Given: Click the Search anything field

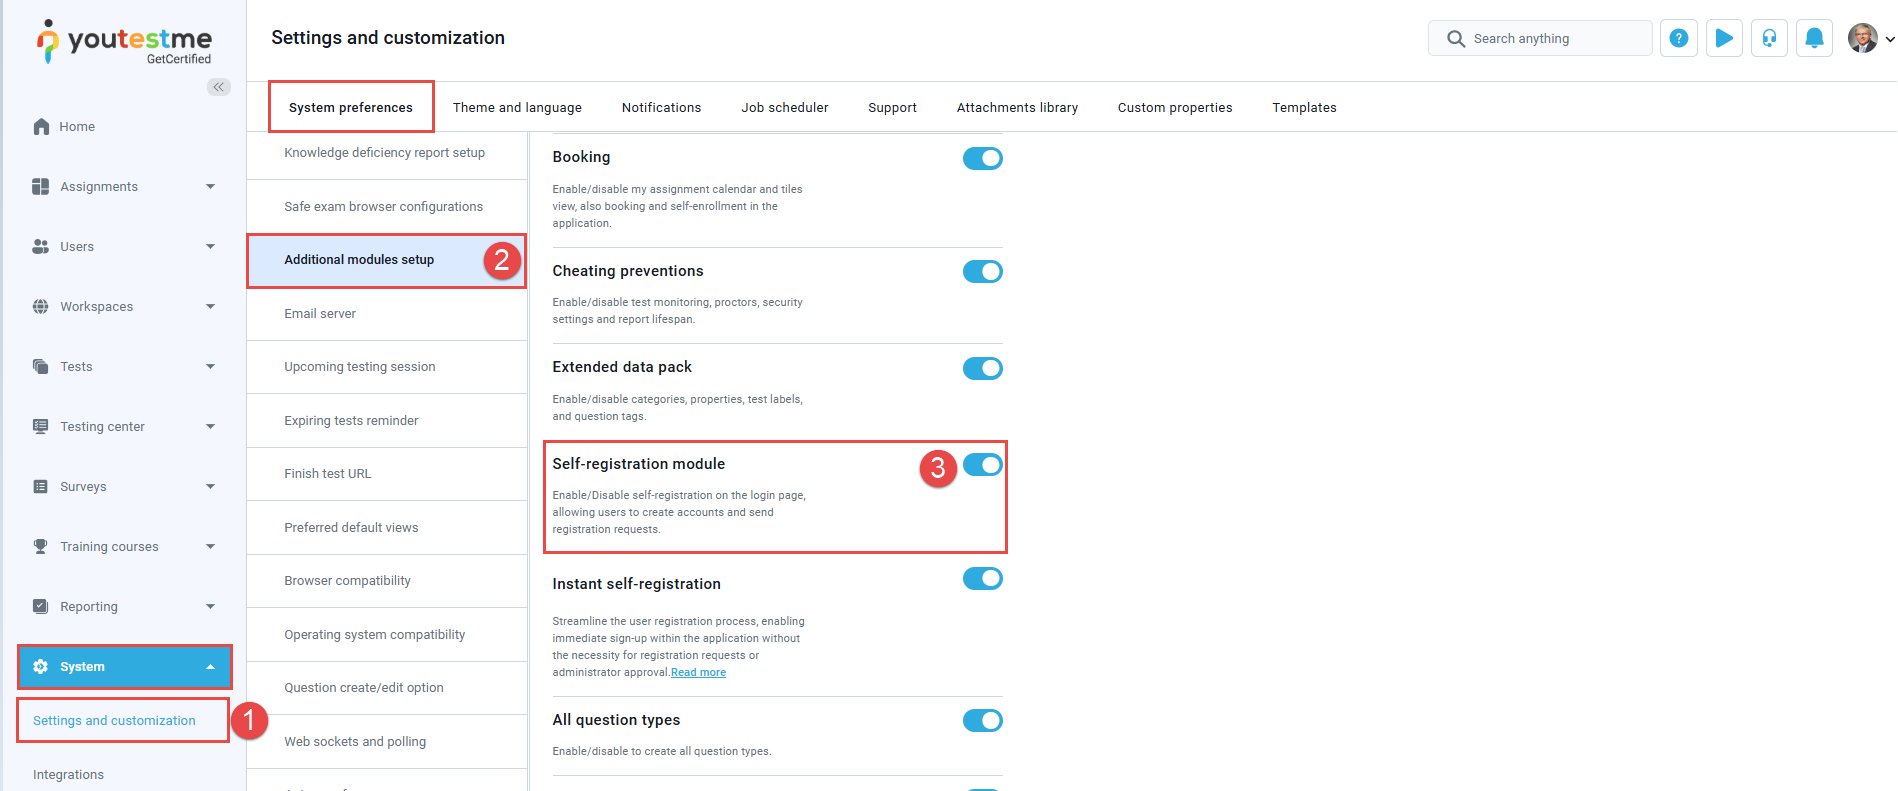Looking at the screenshot, I should (x=1540, y=38).
